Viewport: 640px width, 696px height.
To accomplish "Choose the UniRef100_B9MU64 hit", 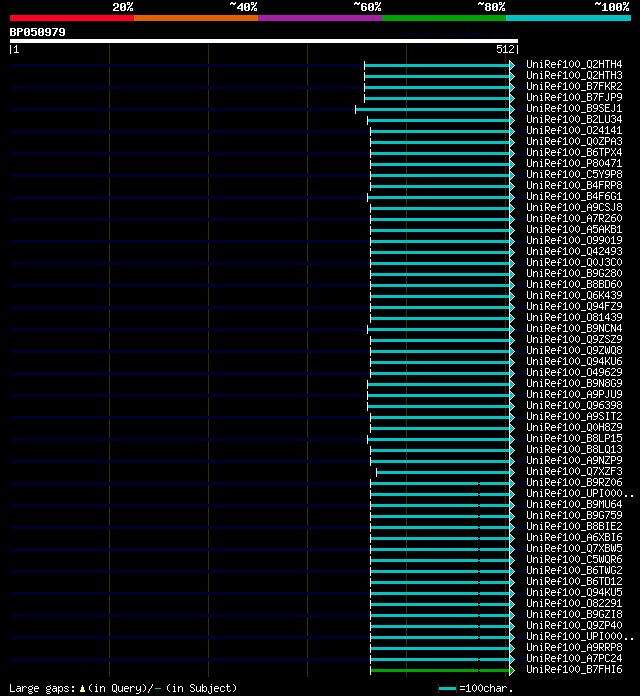I will pos(574,504).
